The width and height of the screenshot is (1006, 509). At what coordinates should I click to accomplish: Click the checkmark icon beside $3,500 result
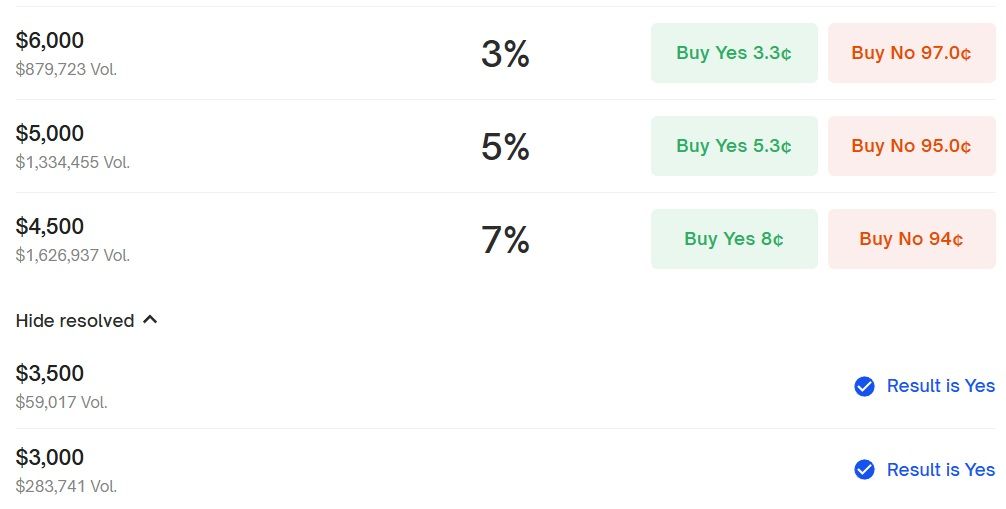pyautogui.click(x=864, y=386)
